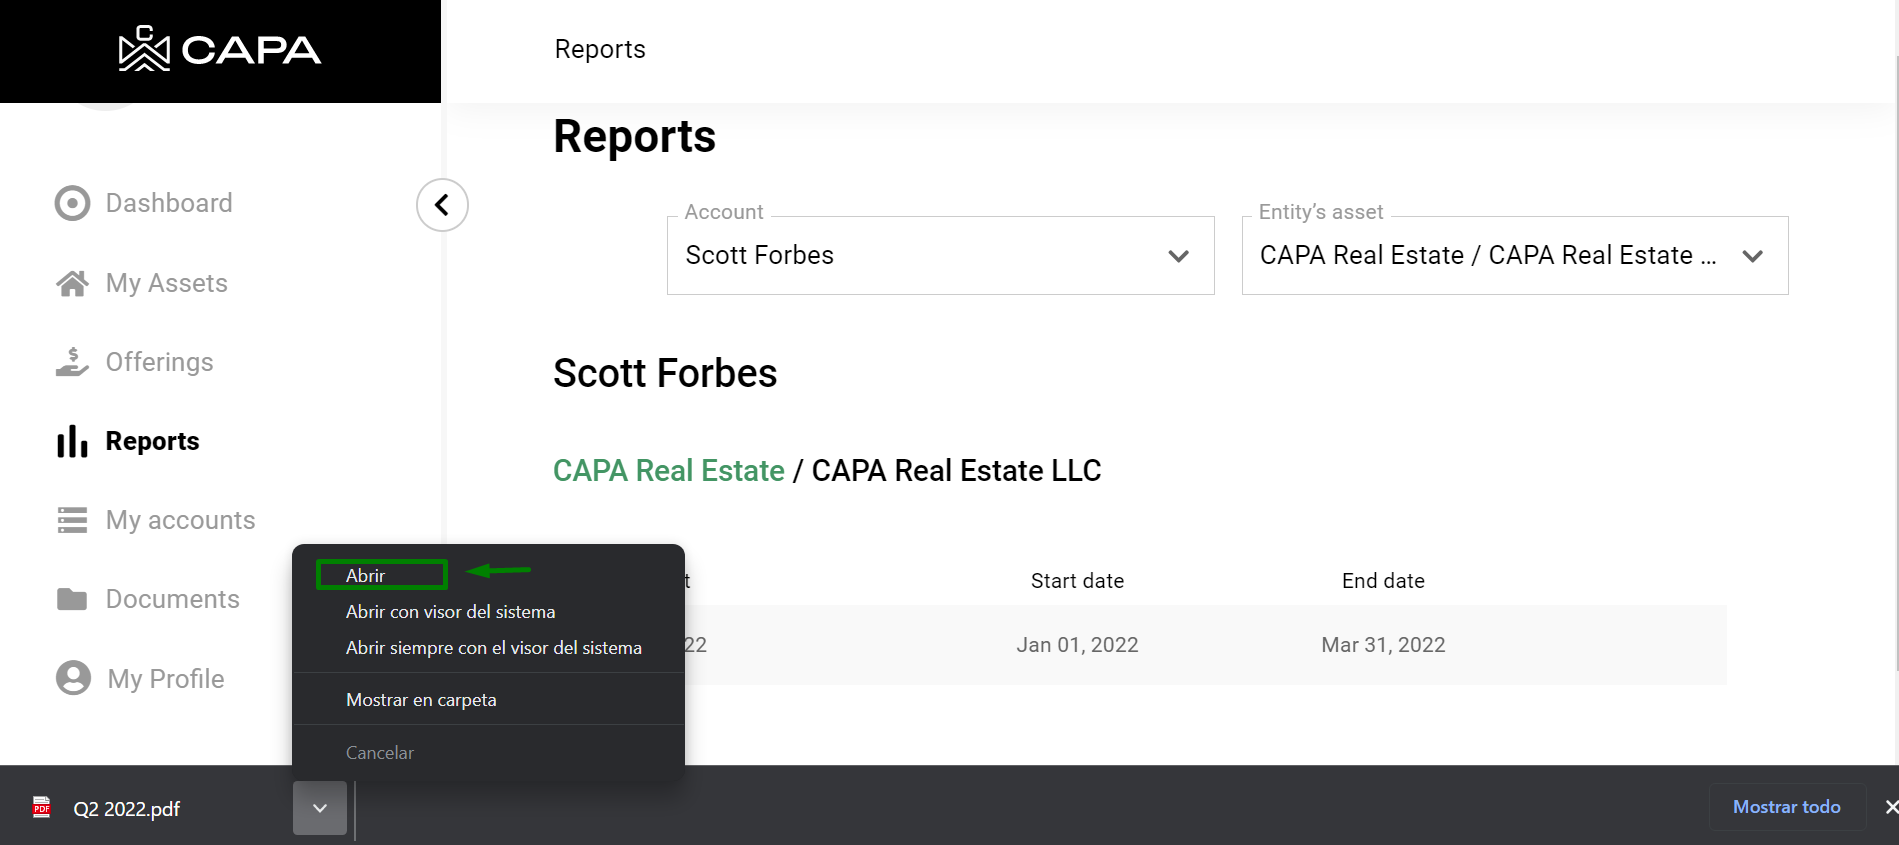Click the My Assets house icon
The height and width of the screenshot is (845, 1899).
click(x=72, y=283)
